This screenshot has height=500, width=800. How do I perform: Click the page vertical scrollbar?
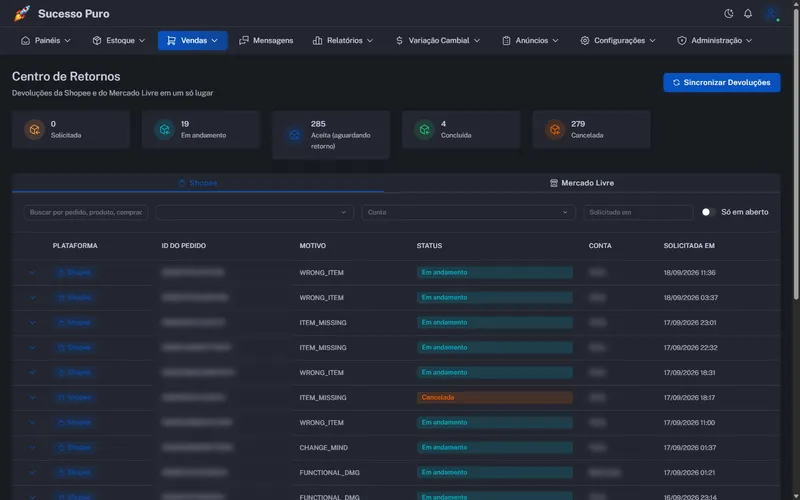coord(796,153)
